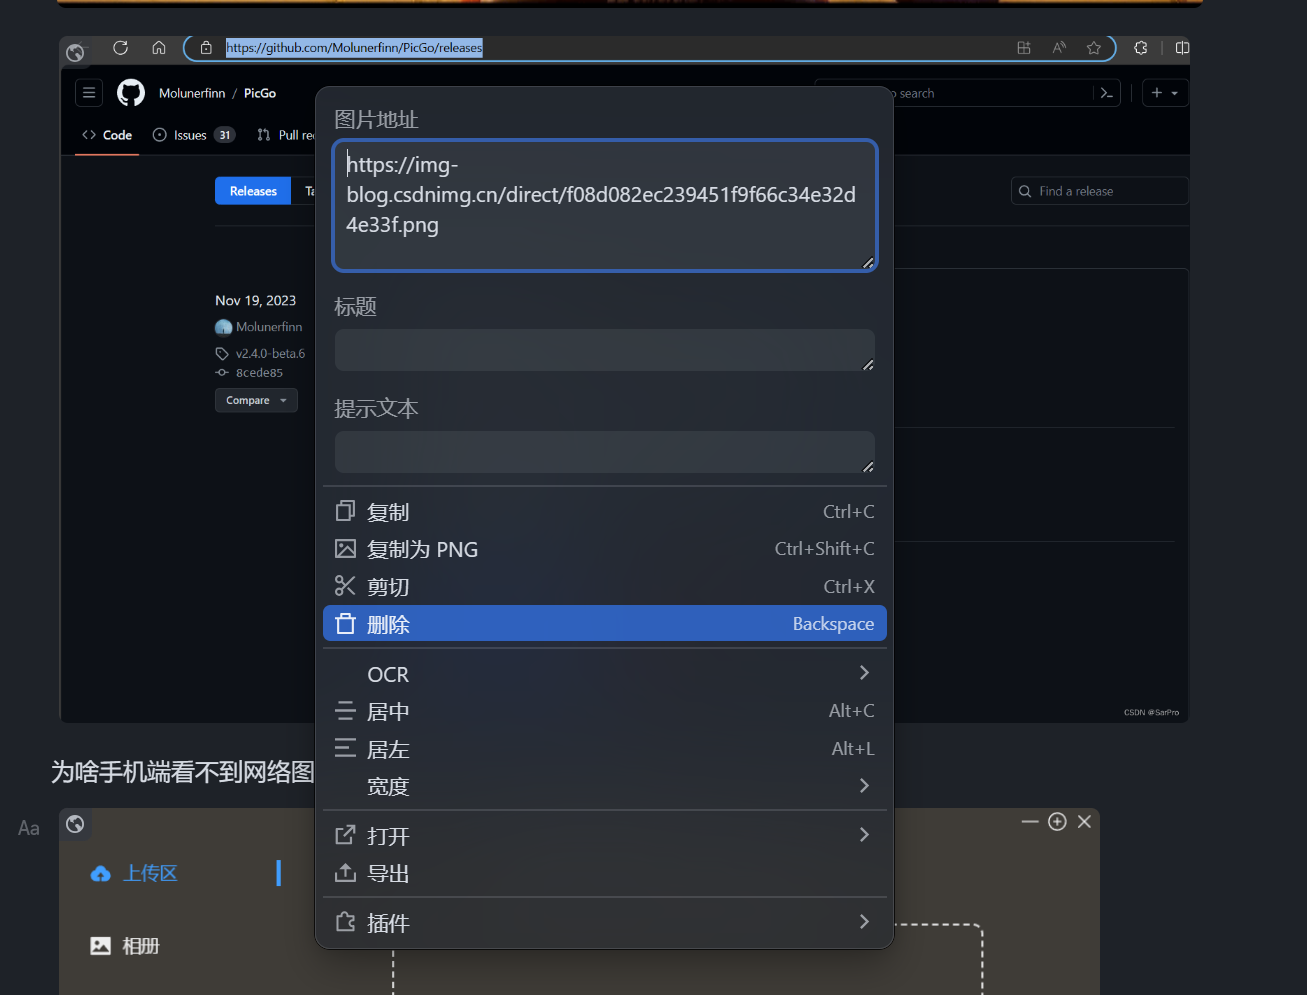Switch to the Issues tab
1307x995 pixels.
point(193,135)
